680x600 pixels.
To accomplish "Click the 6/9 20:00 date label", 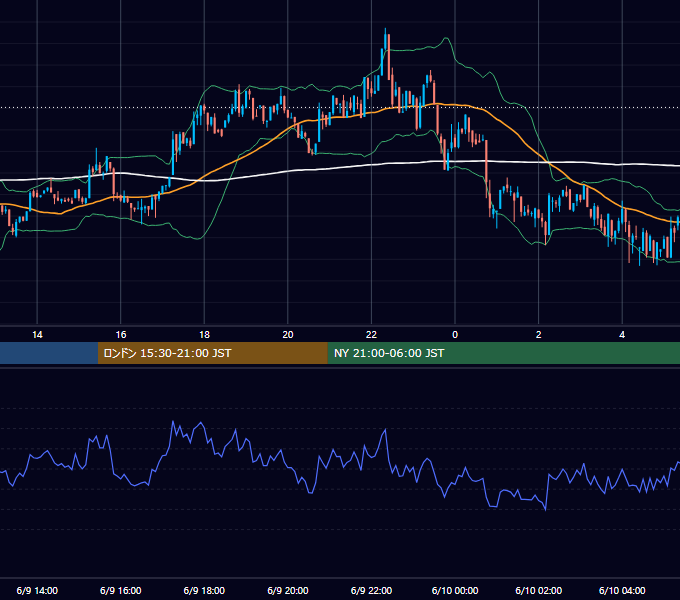I will pos(288,590).
